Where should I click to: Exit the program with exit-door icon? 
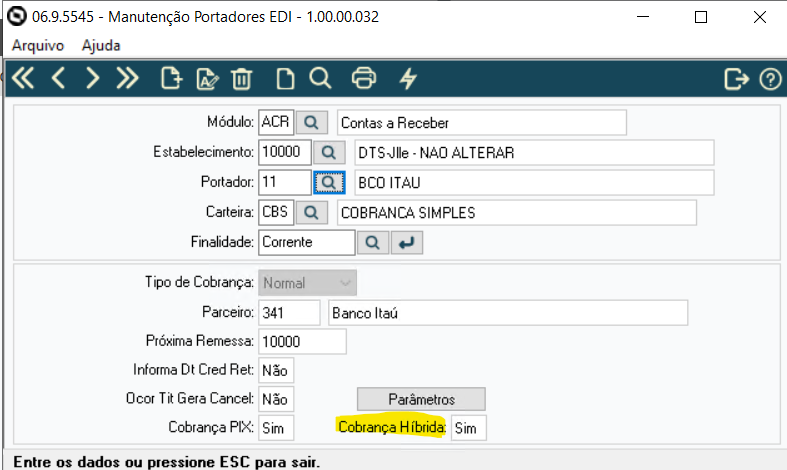pos(736,79)
